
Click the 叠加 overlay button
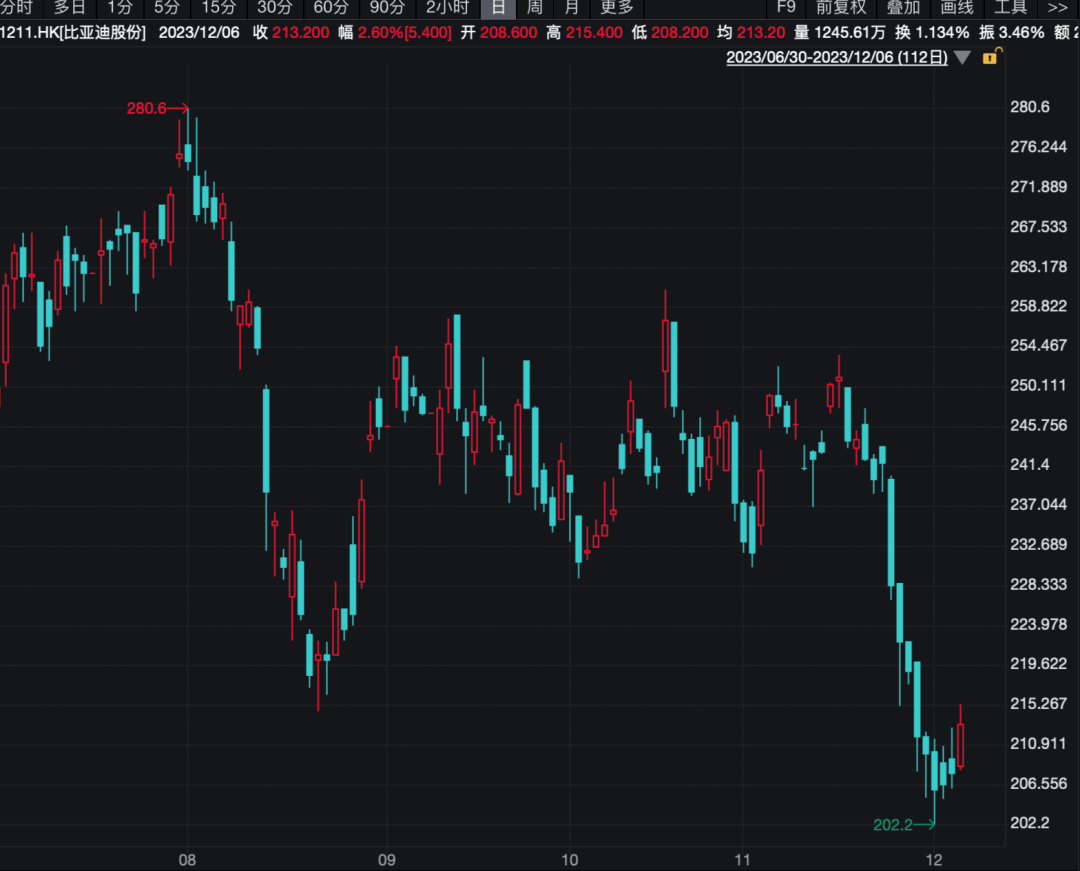903,8
